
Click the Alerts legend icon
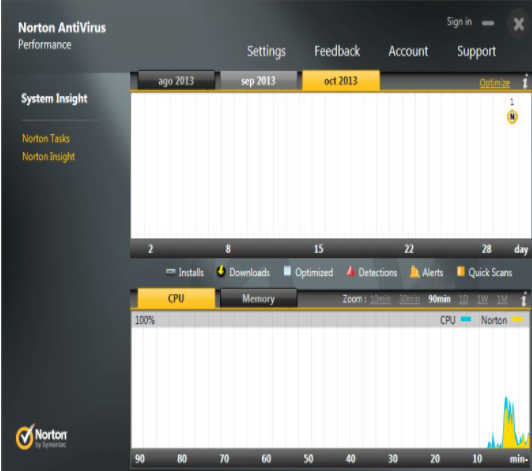415,271
